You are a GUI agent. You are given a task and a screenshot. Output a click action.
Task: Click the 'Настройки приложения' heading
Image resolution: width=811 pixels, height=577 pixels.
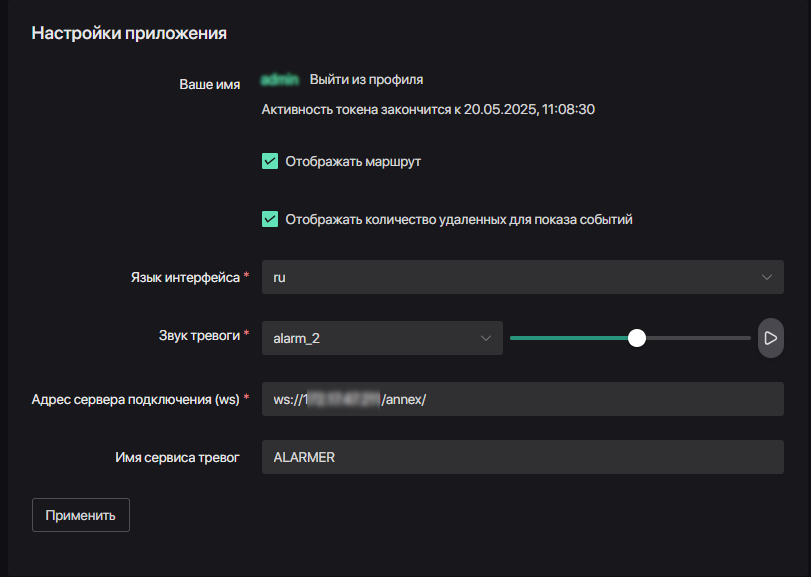pyautogui.click(x=129, y=33)
